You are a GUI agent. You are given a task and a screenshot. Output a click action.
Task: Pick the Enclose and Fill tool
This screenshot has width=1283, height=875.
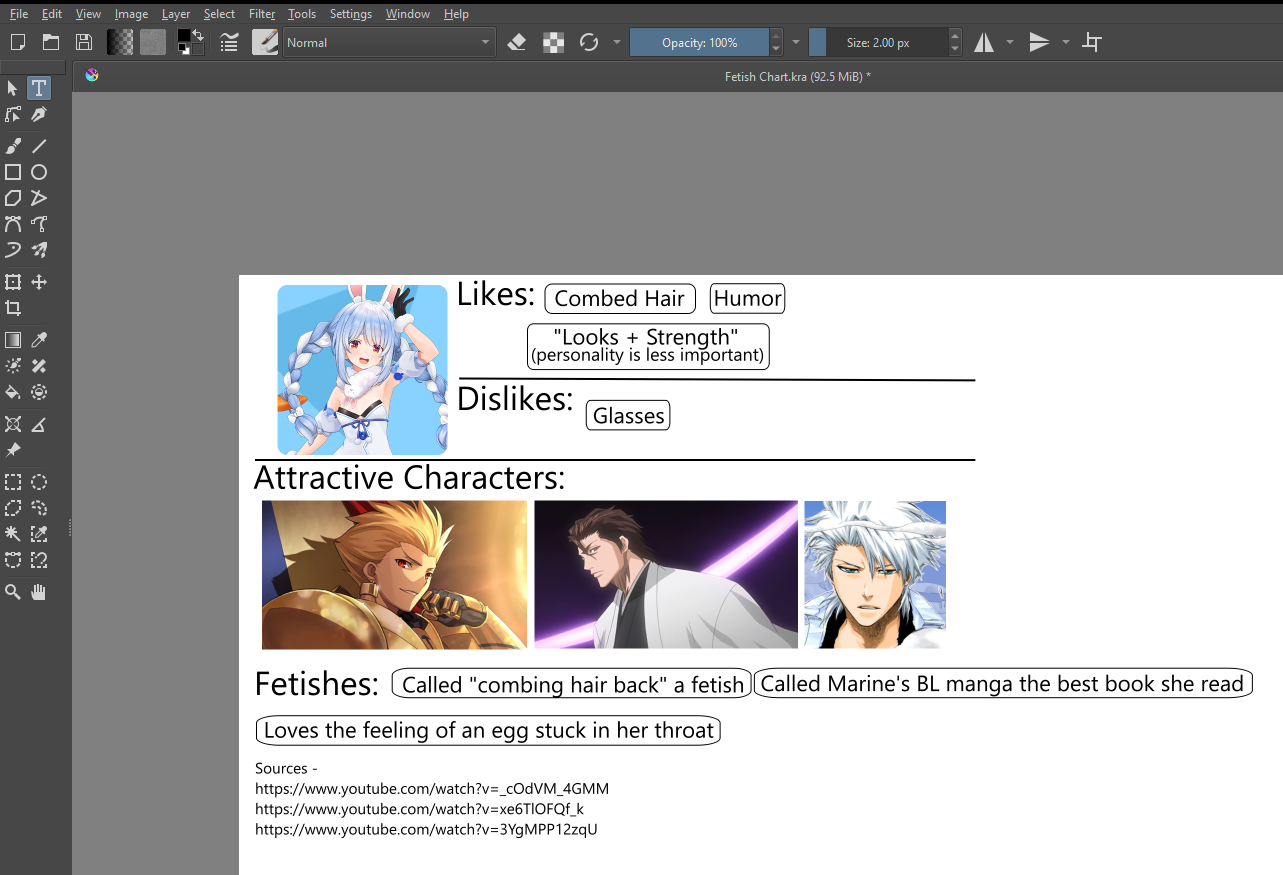click(39, 392)
